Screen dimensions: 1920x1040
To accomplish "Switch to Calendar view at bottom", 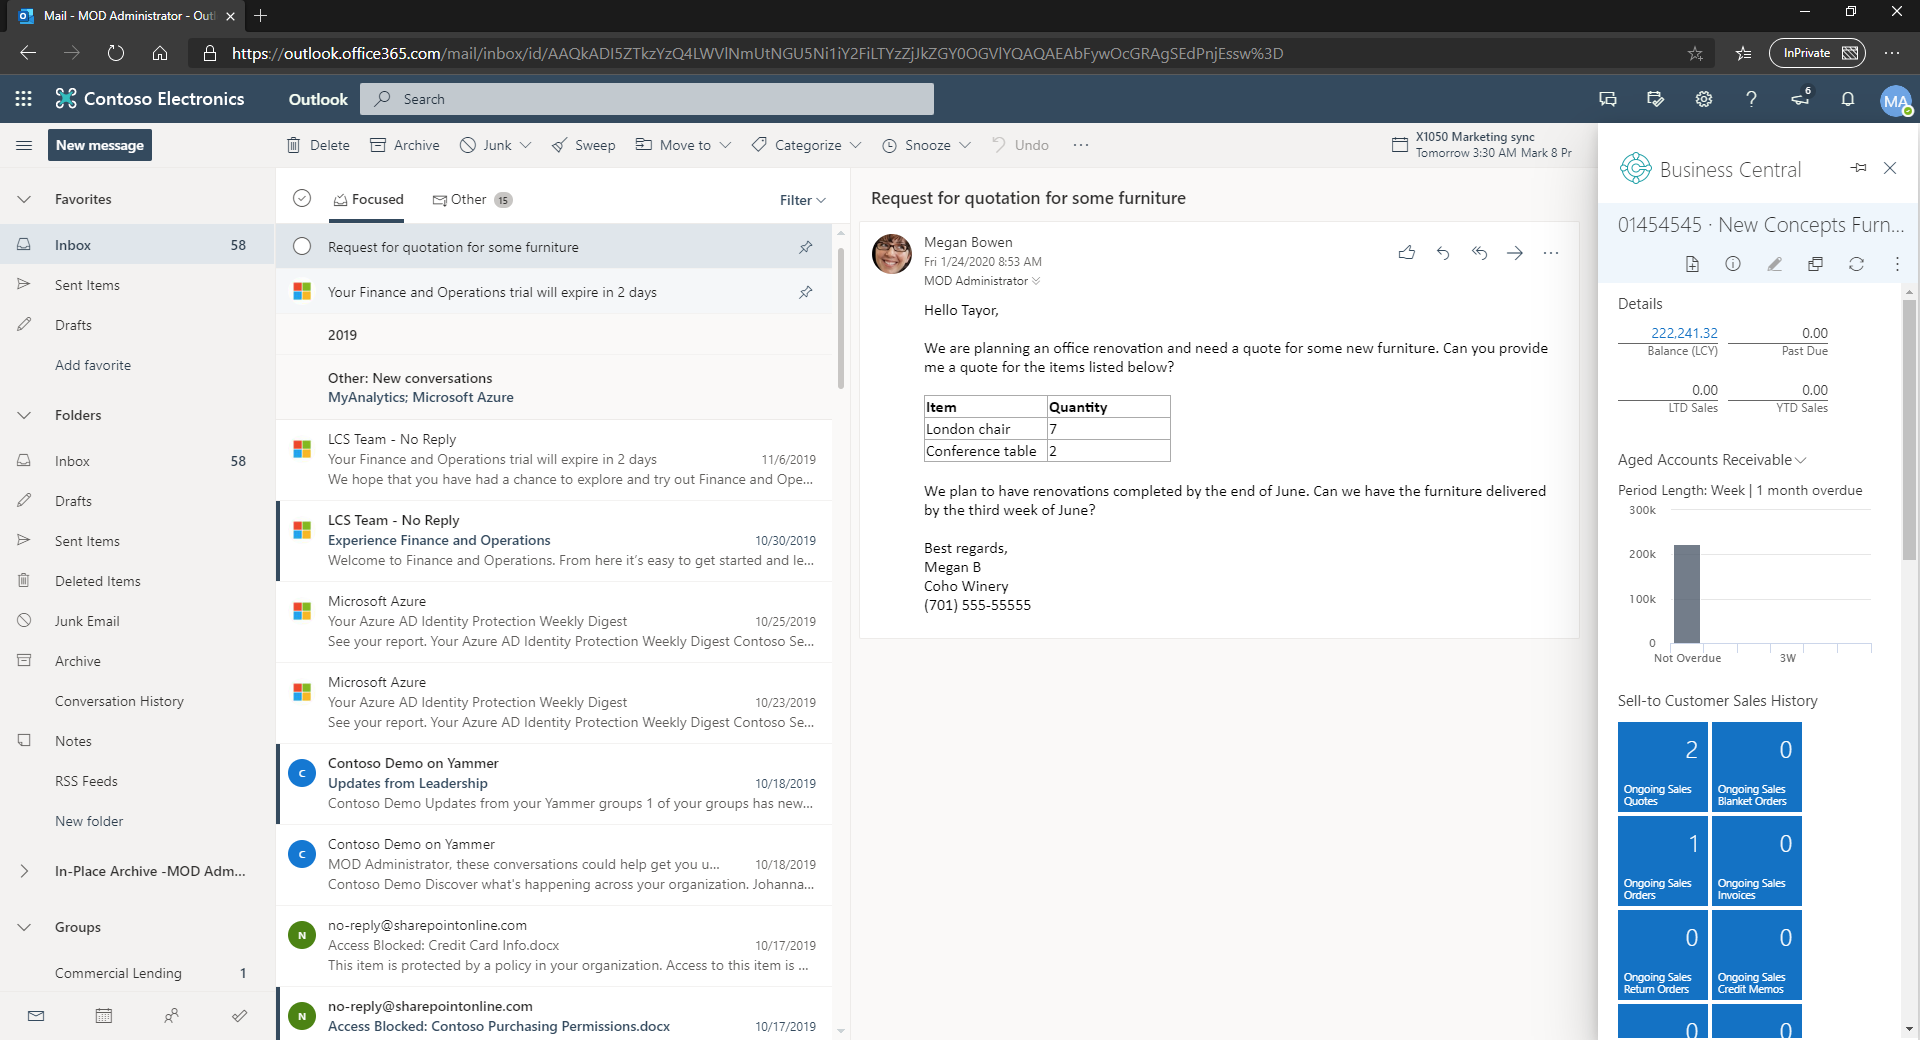I will tap(103, 1016).
